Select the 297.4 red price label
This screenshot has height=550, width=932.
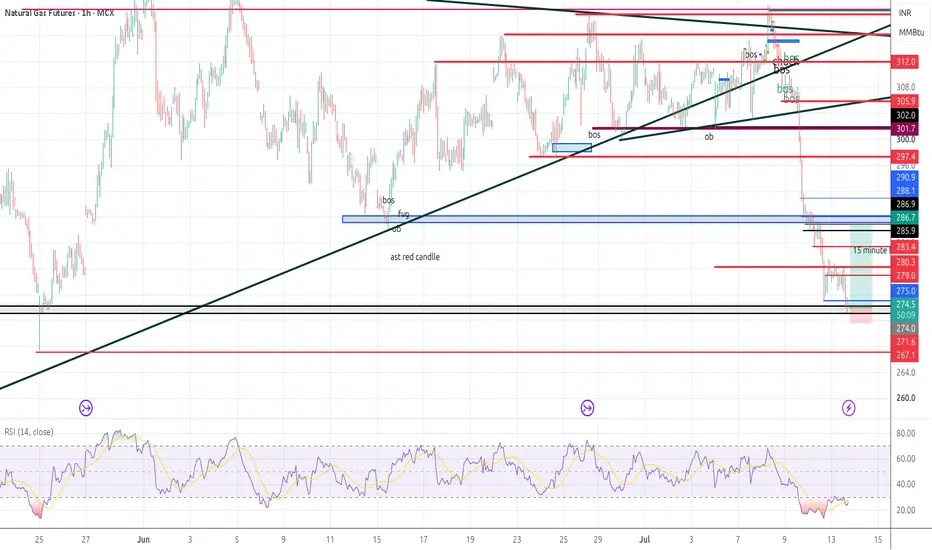click(905, 157)
